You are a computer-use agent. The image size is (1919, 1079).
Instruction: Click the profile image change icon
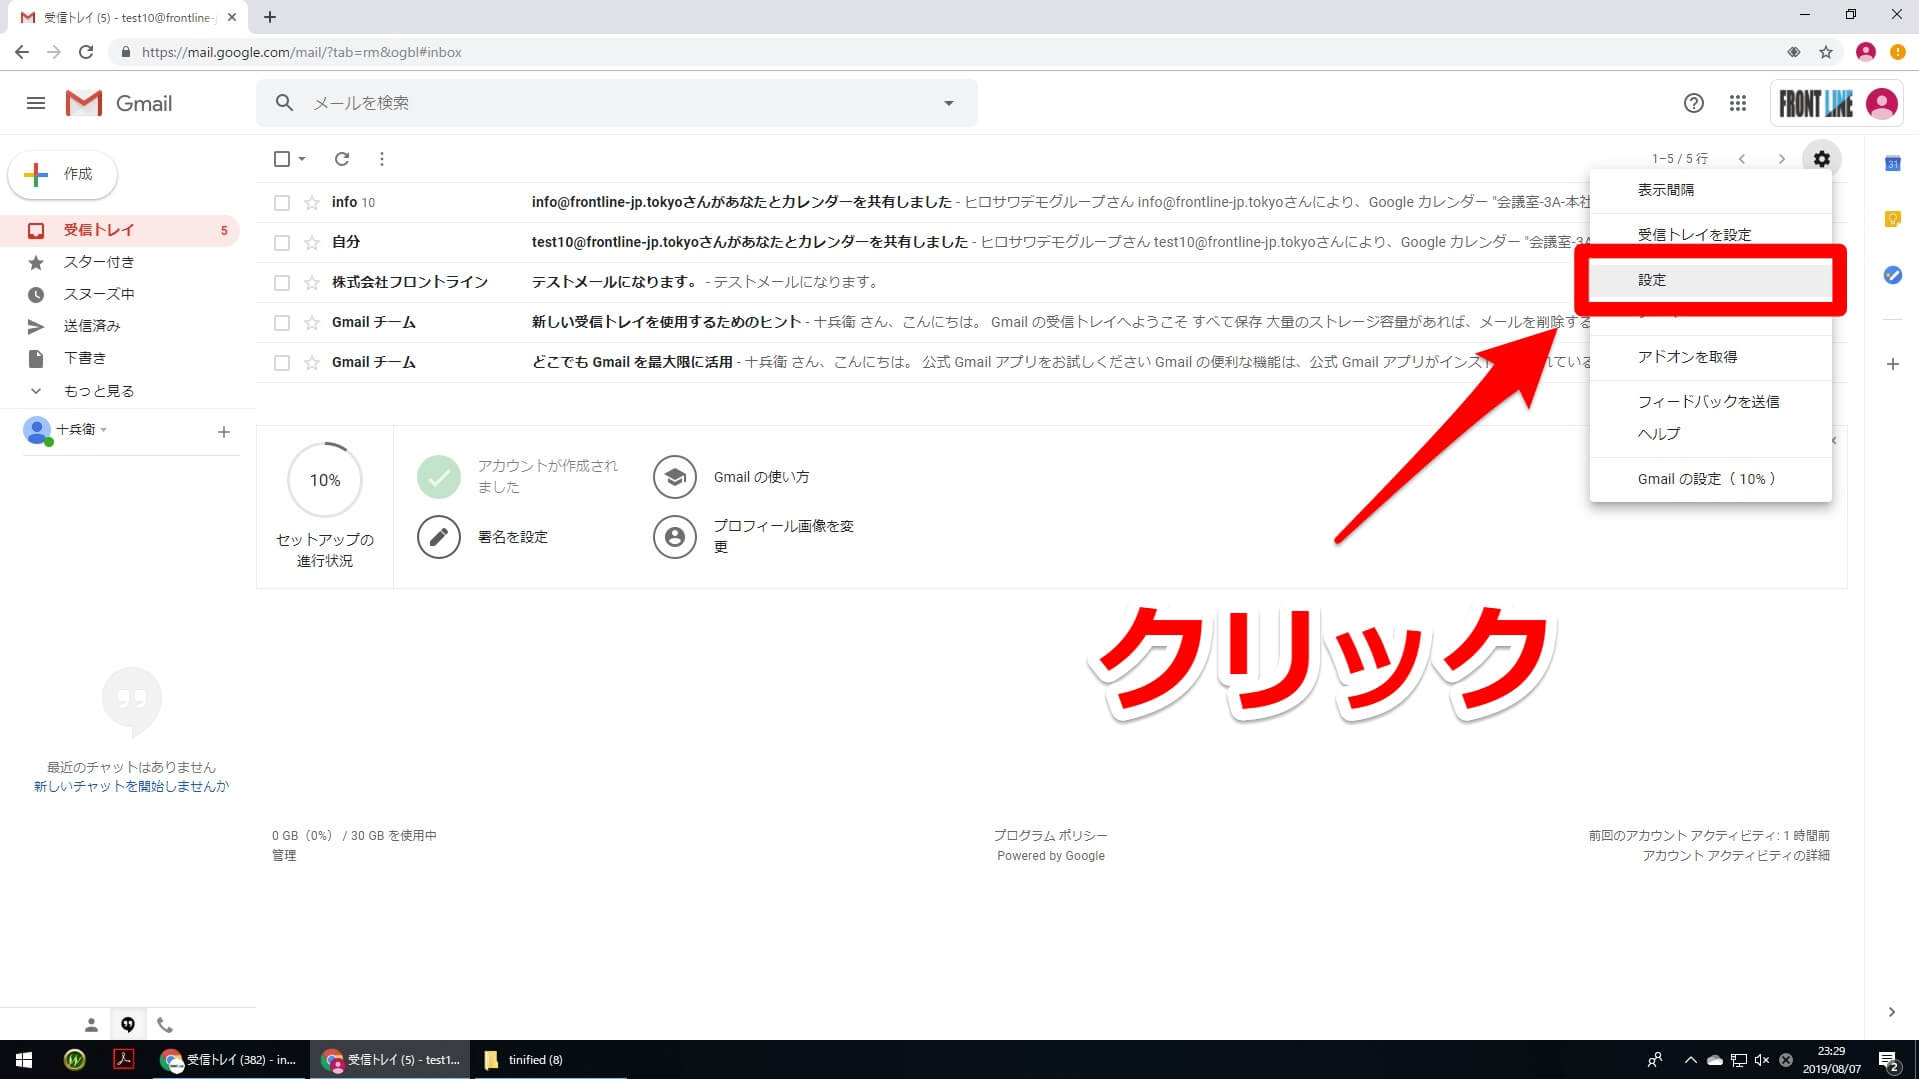(x=675, y=537)
